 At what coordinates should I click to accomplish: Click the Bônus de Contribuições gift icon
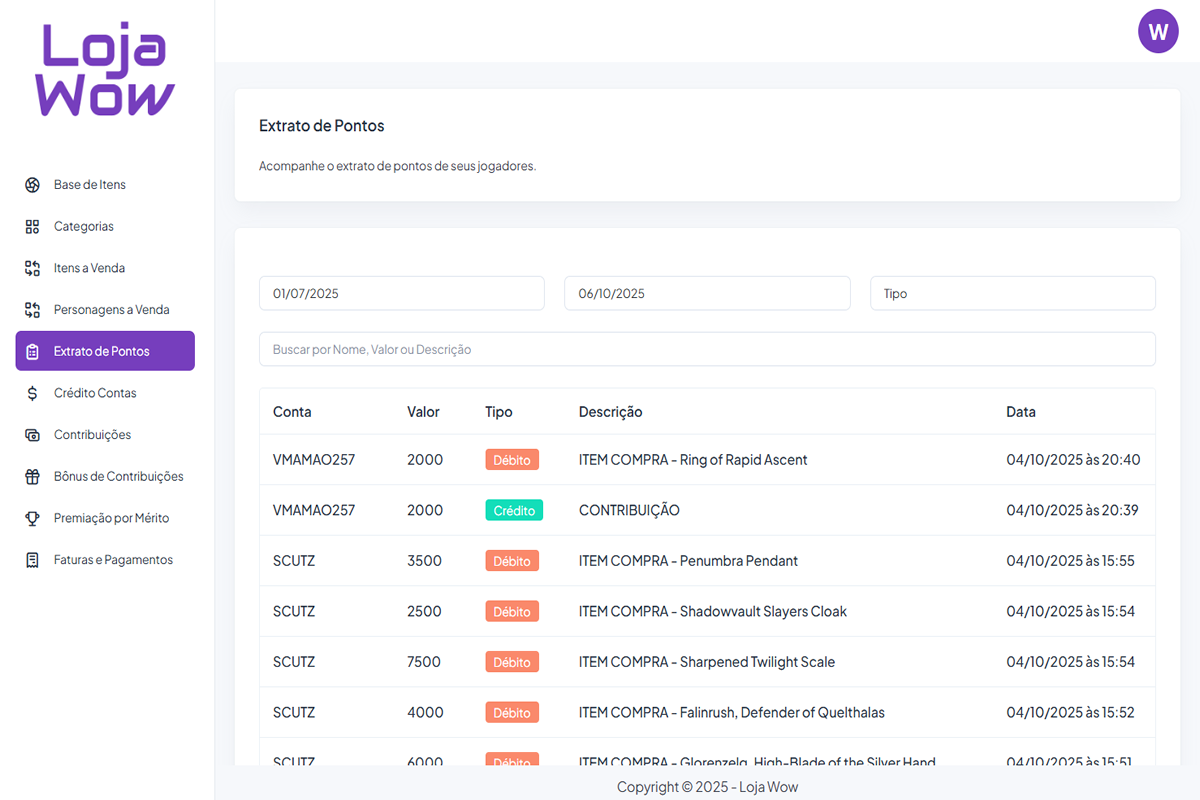click(x=32, y=477)
